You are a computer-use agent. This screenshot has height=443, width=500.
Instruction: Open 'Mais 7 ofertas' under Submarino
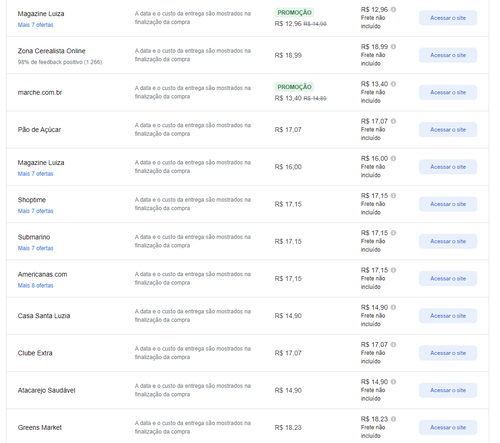[x=35, y=248]
